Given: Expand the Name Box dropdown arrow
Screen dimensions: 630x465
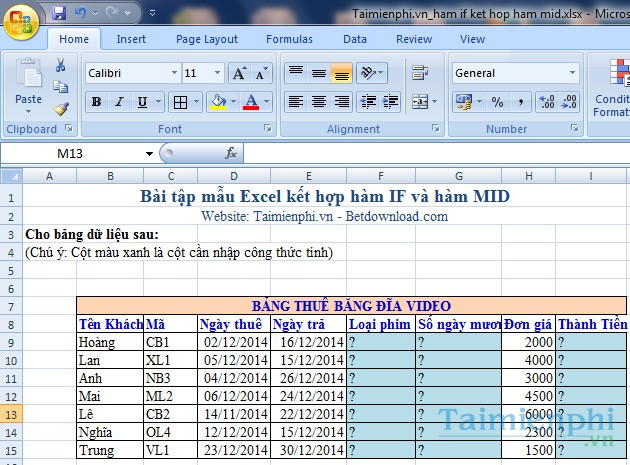Looking at the screenshot, I should (x=150, y=153).
